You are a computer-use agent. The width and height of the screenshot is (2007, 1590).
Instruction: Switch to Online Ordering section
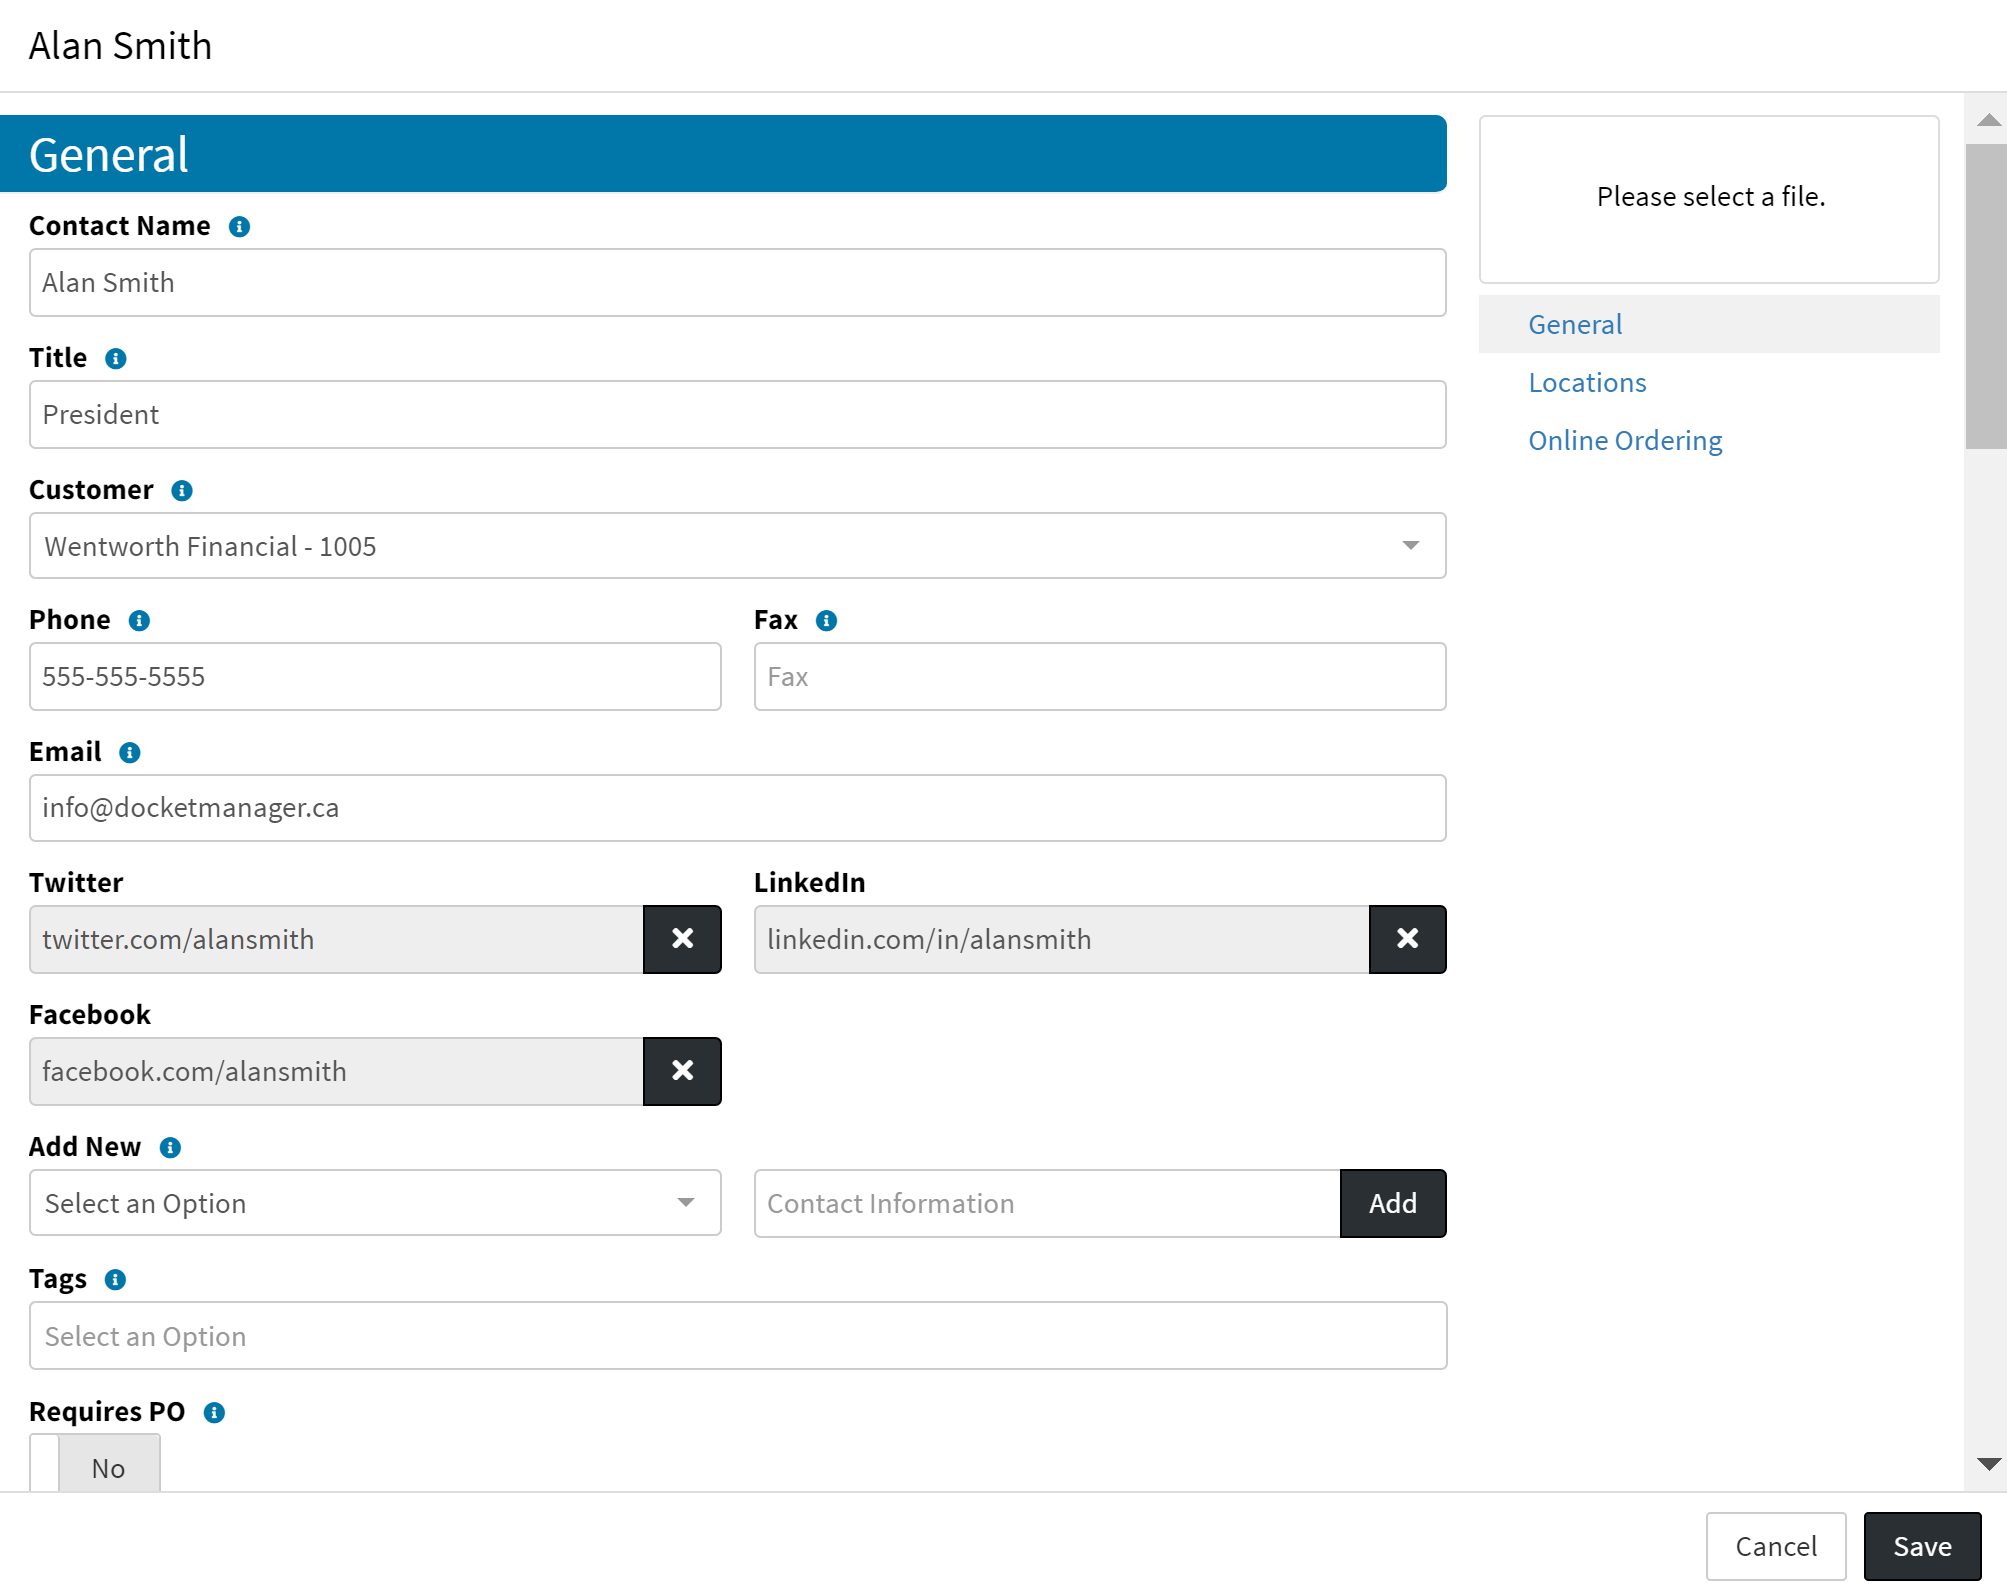coord(1625,441)
